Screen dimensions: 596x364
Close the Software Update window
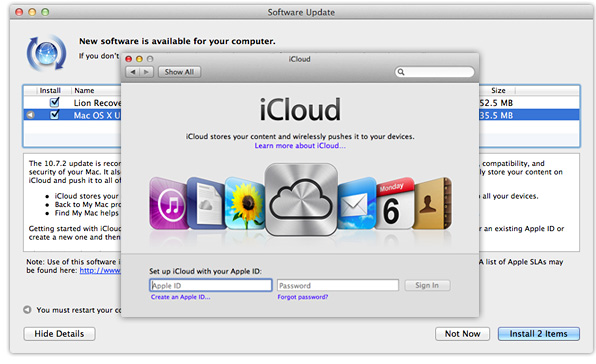click(x=19, y=12)
